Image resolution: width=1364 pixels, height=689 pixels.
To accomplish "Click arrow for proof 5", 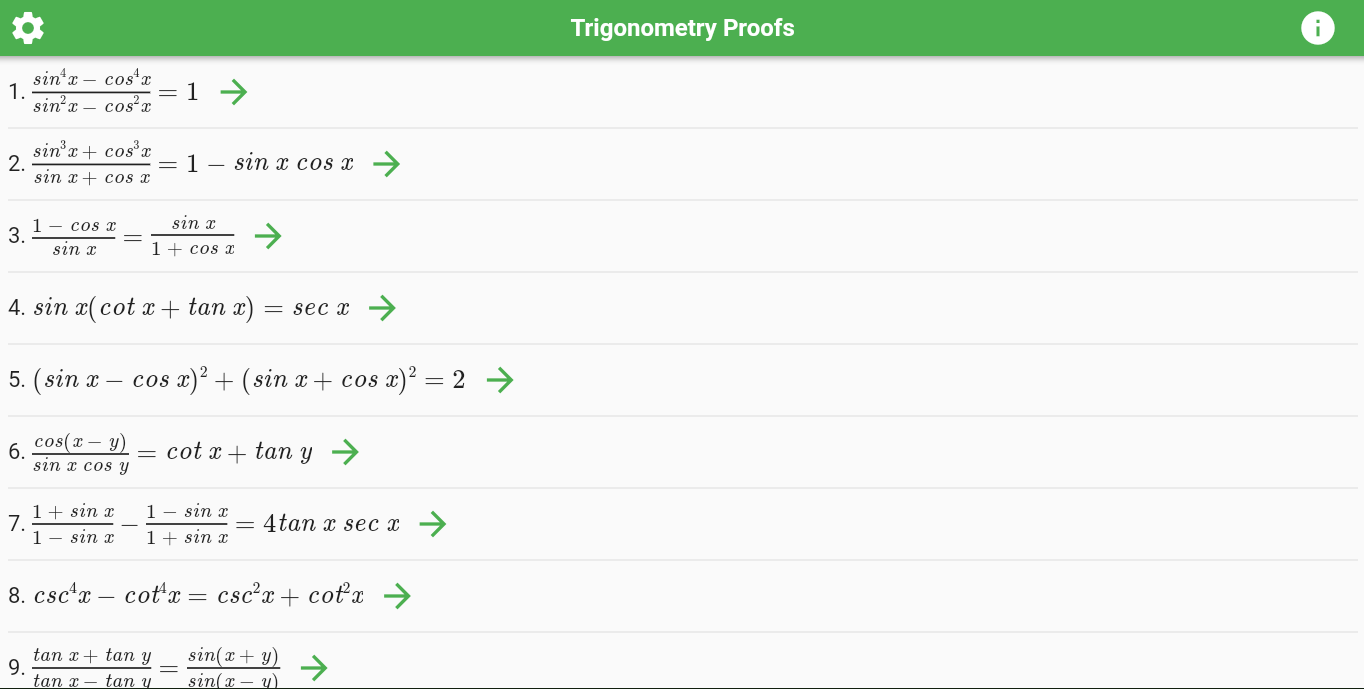I will pos(499,380).
